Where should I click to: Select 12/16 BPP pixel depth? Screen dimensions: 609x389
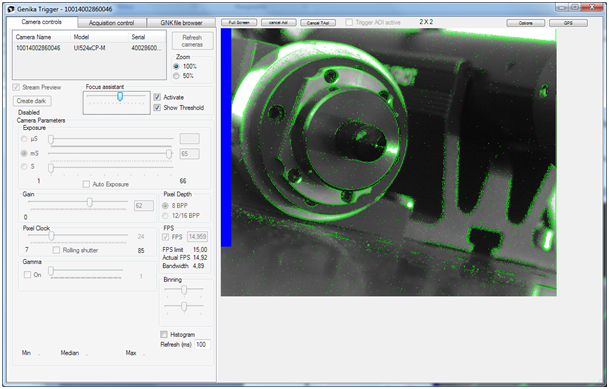(165, 215)
